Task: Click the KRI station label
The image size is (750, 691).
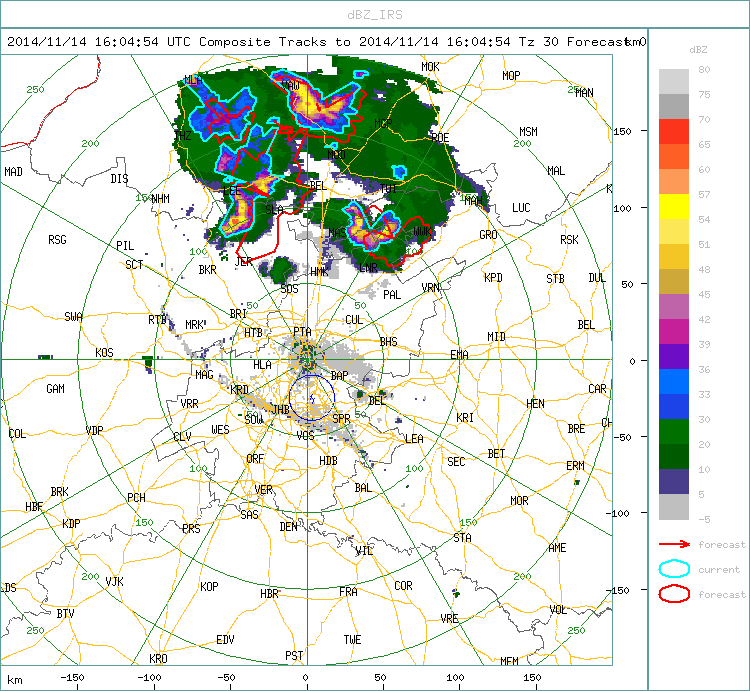Action: 465,417
